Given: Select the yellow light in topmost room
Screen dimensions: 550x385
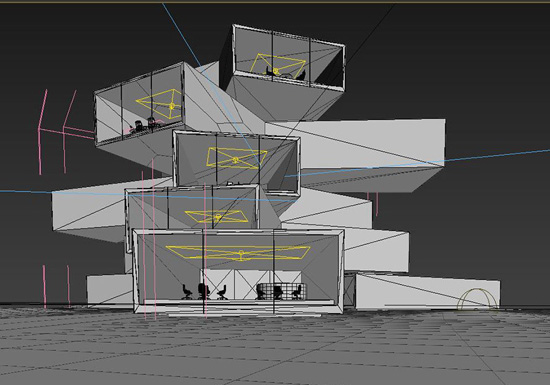Looking at the screenshot, I should (276, 68).
